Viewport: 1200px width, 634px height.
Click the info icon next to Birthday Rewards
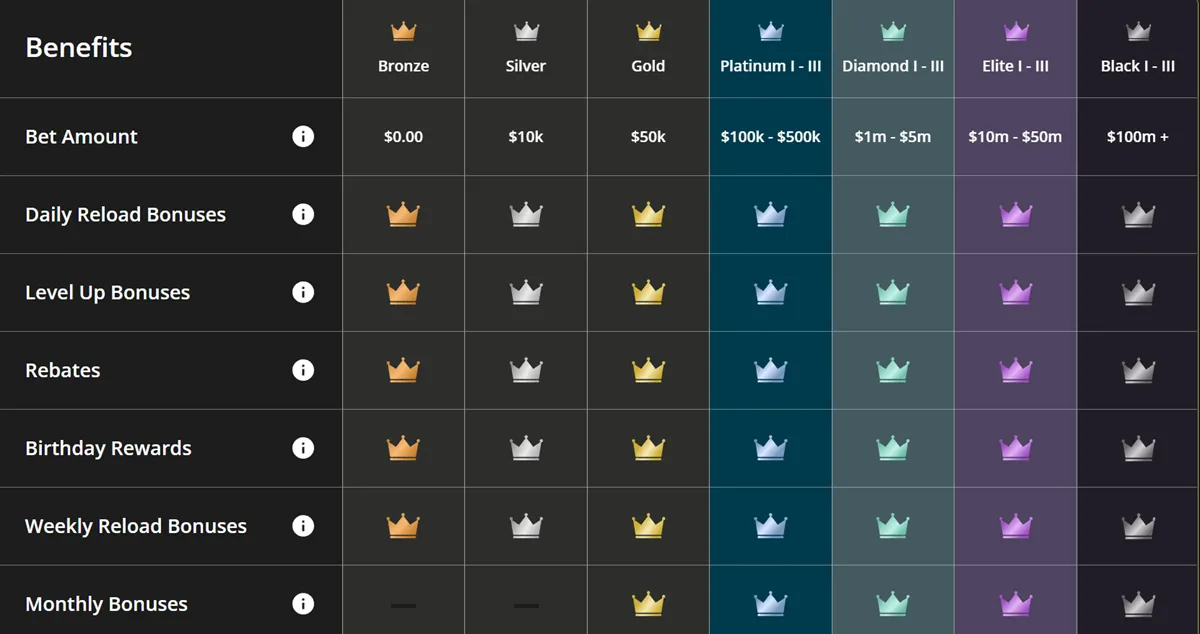(x=303, y=448)
